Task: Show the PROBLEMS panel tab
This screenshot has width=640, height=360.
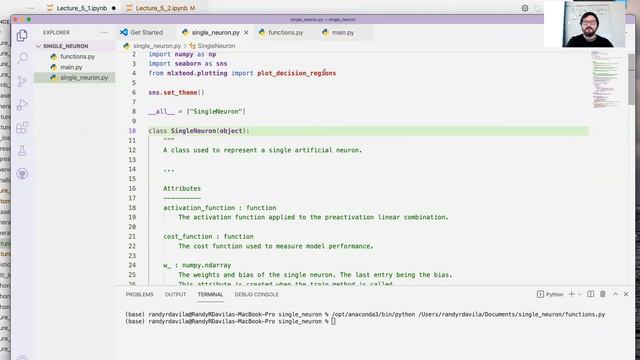Action: (140, 294)
